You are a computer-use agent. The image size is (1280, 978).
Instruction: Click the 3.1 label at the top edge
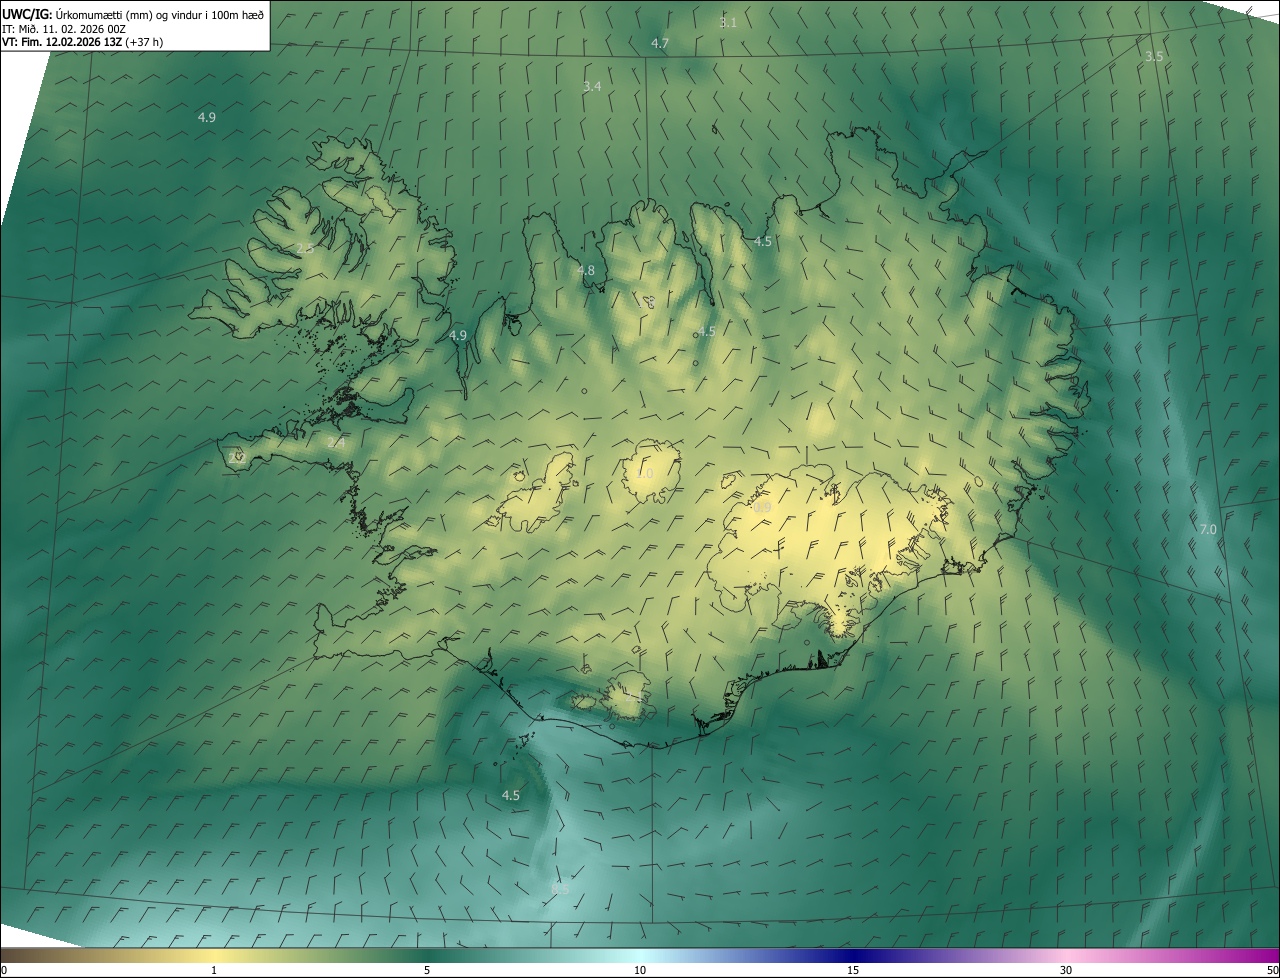coord(728,23)
